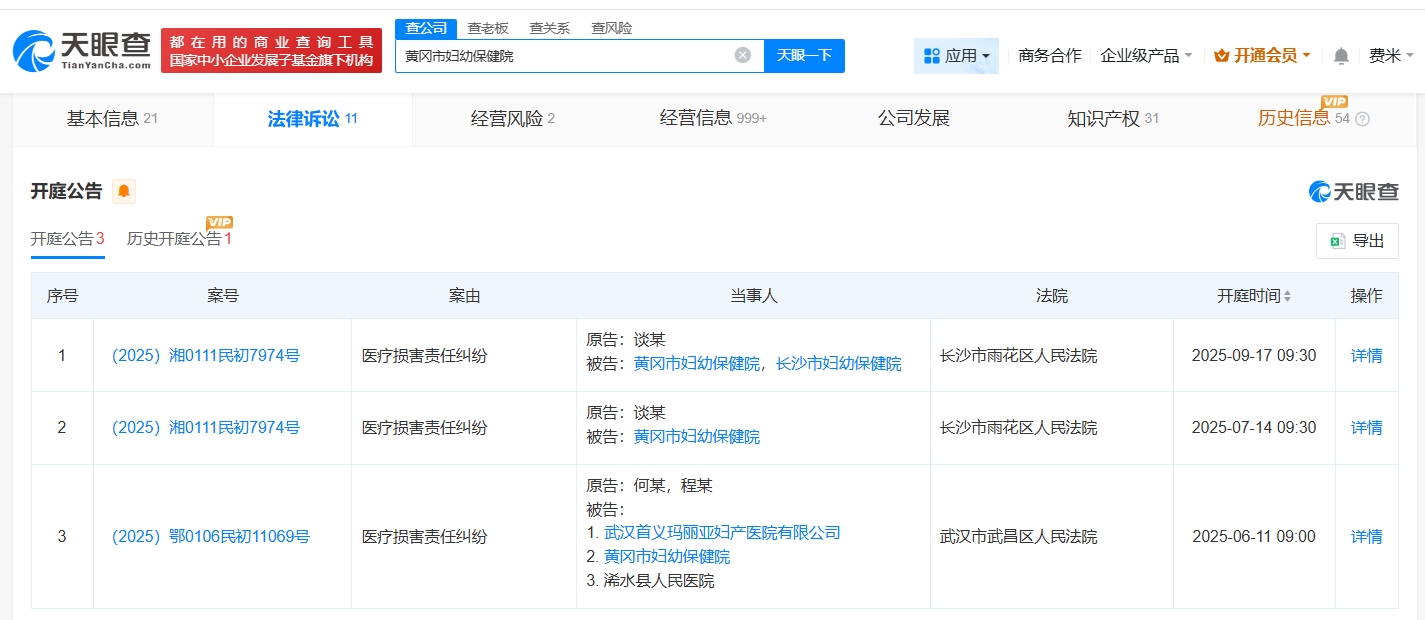Click case number (2025)鄂0106民初11069号
This screenshot has width=1425, height=620.
(210, 537)
